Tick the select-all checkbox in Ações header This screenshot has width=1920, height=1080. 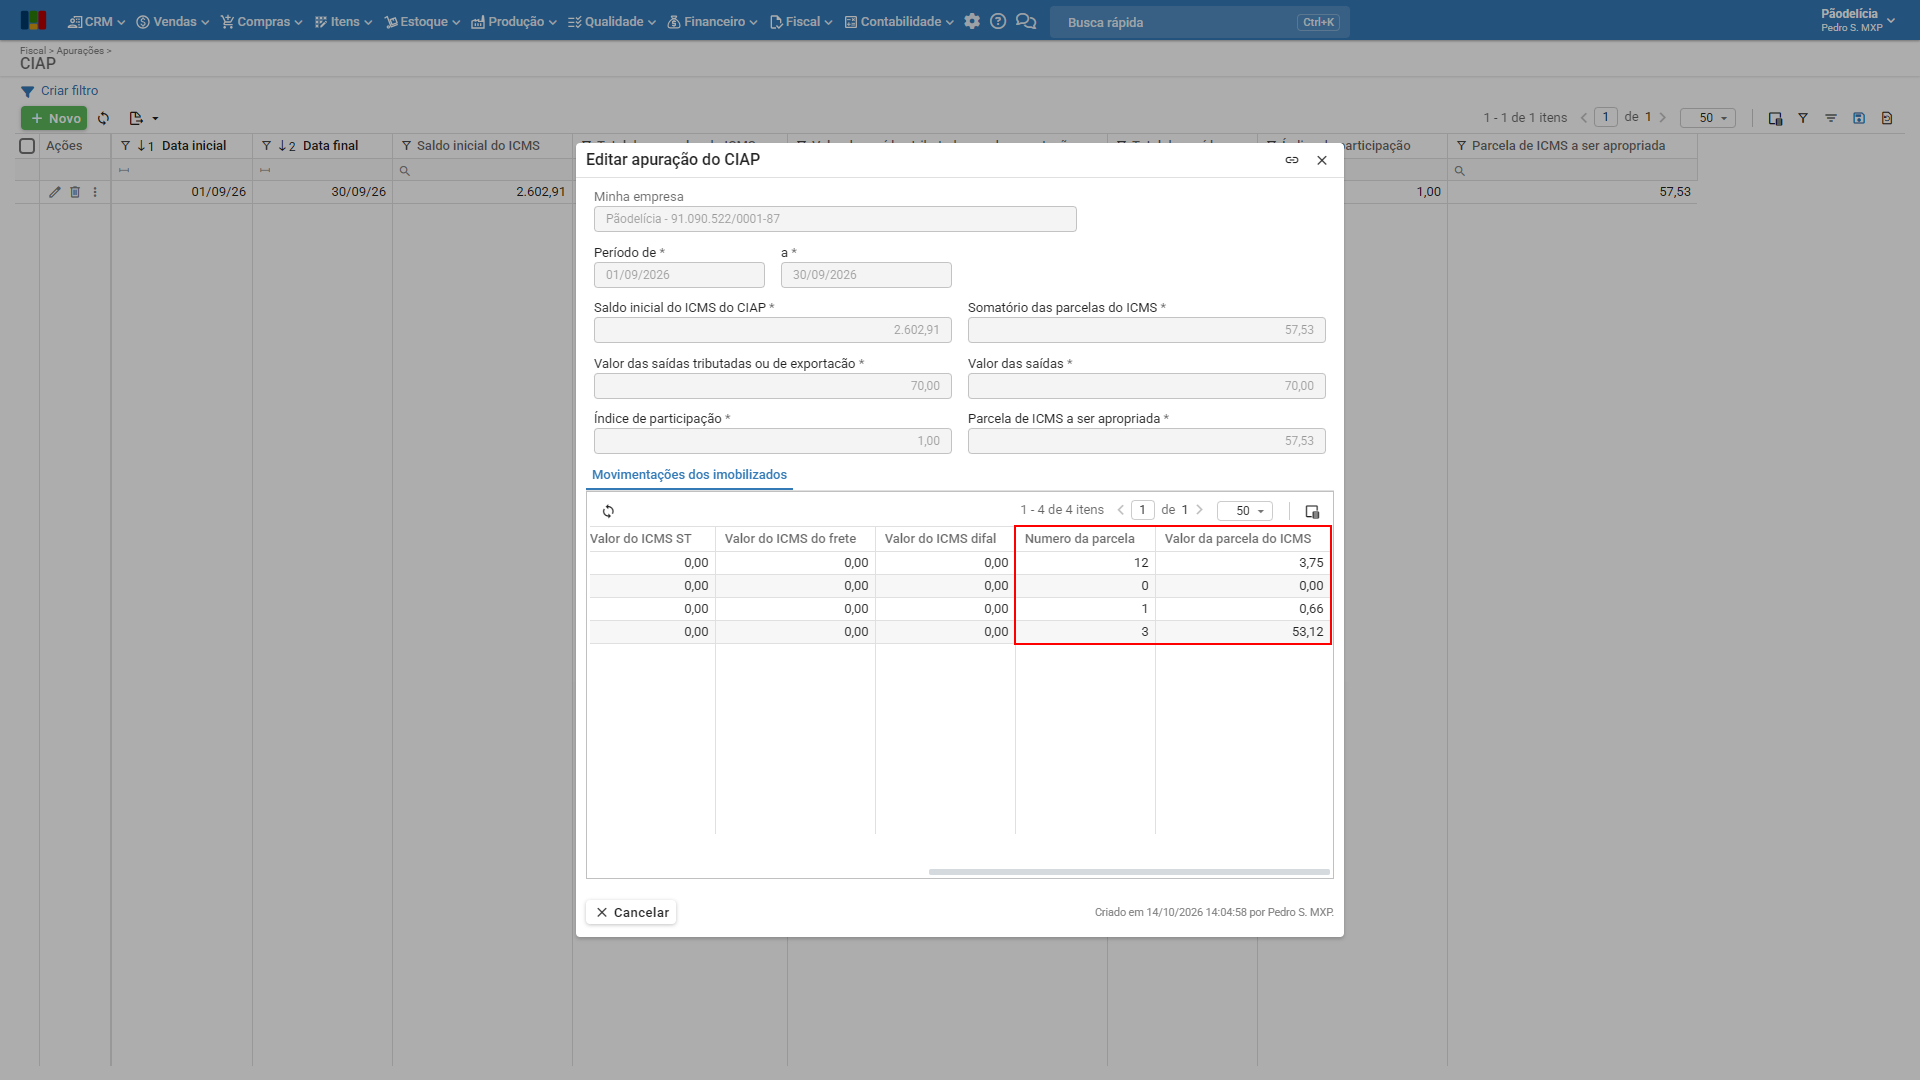pyautogui.click(x=27, y=146)
